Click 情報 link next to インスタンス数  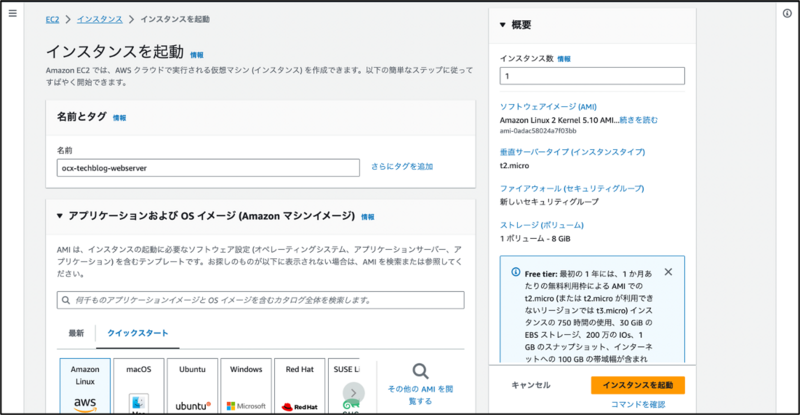coord(564,59)
